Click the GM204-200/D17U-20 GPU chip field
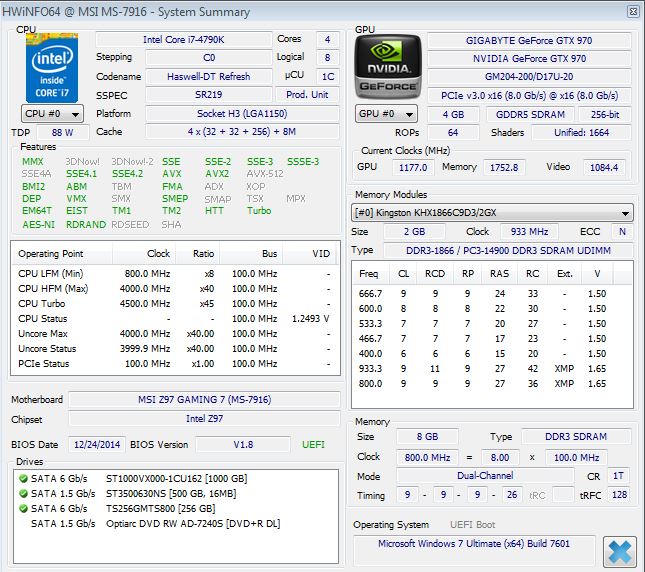This screenshot has width=645, height=572. coord(529,76)
